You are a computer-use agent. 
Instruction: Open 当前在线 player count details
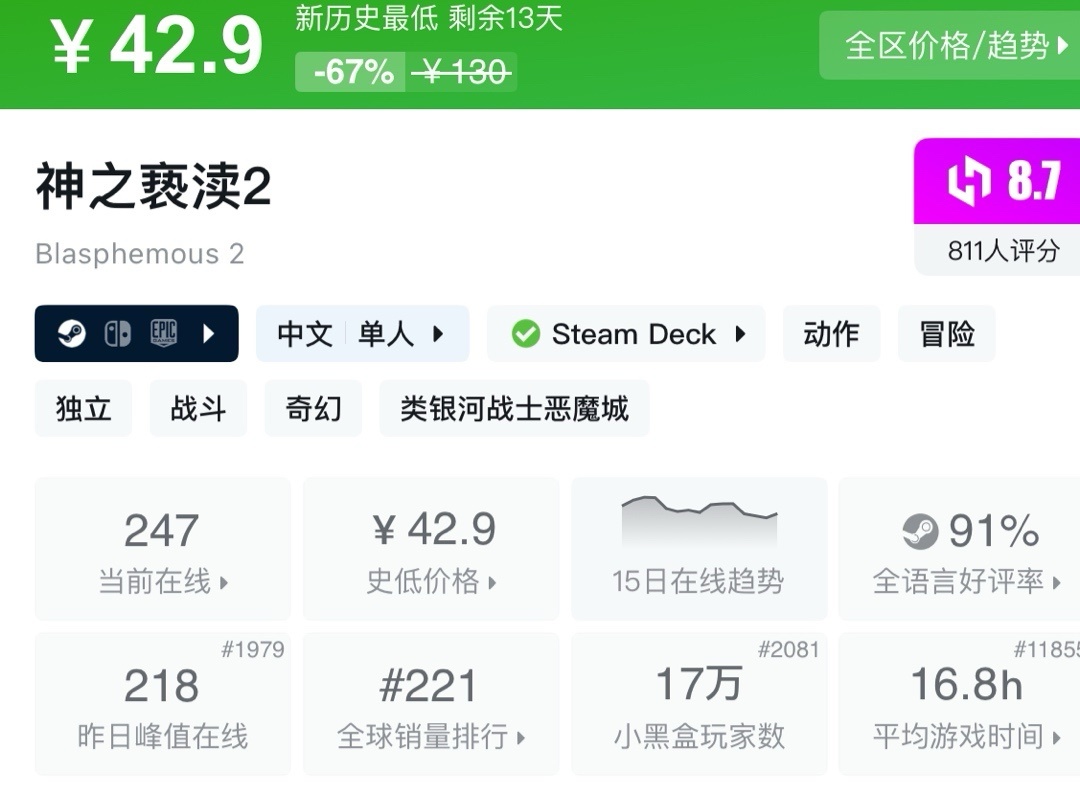162,548
